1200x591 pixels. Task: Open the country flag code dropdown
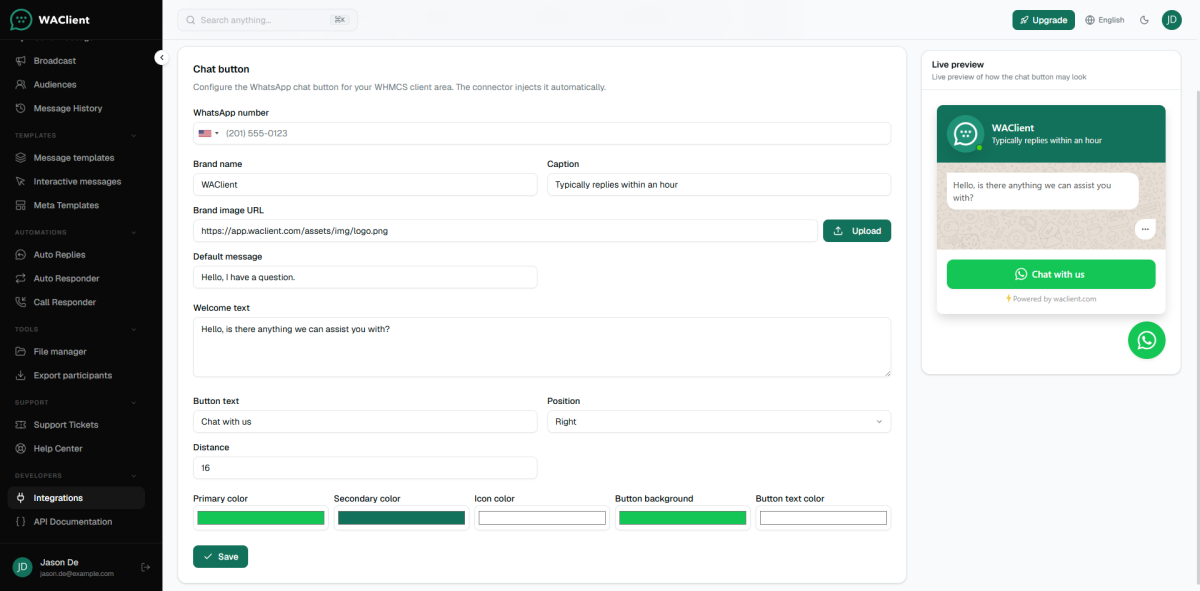[209, 133]
